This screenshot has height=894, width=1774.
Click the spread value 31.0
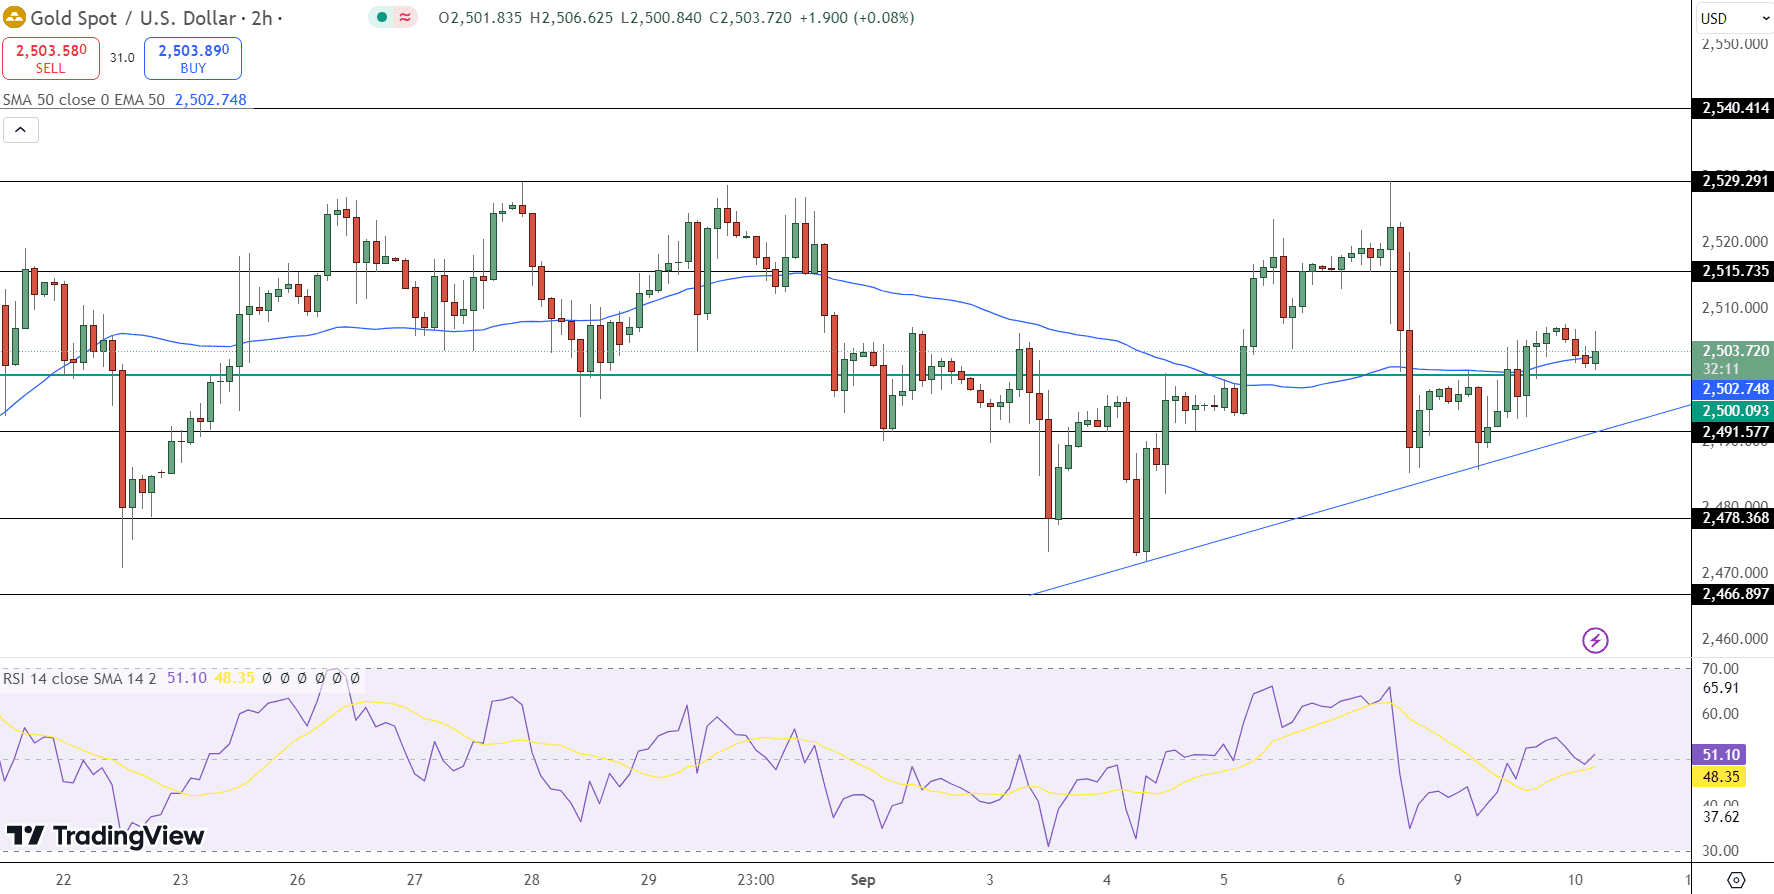(122, 58)
